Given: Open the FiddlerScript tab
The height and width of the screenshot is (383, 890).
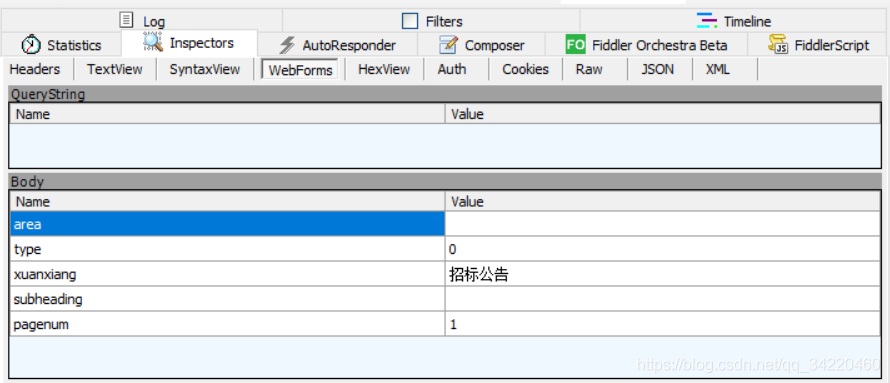Looking at the screenshot, I should [x=818, y=45].
